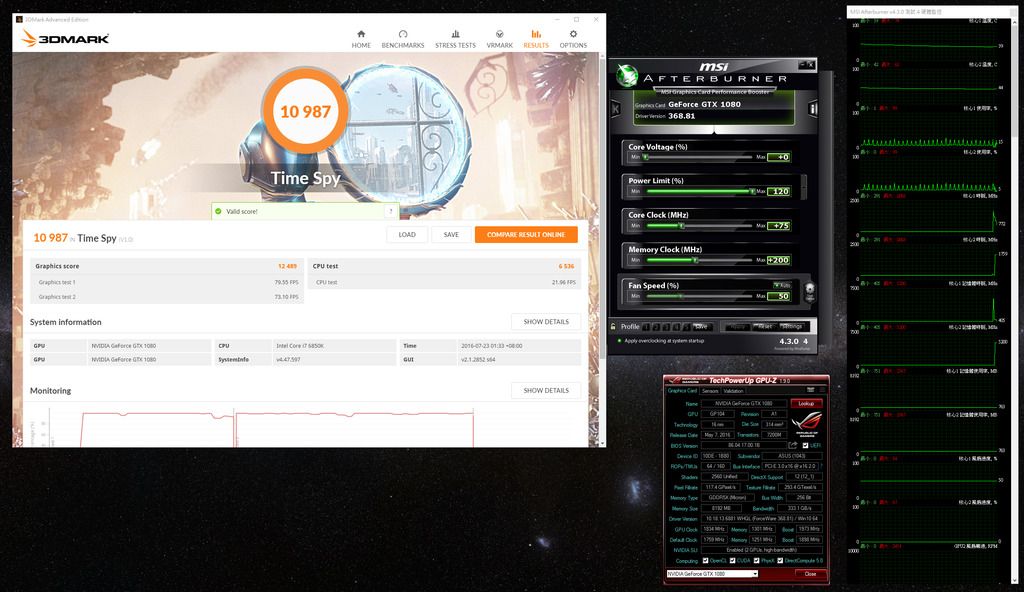Reset Afterburner overclock settings
This screenshot has height=592, width=1024.
coord(765,327)
